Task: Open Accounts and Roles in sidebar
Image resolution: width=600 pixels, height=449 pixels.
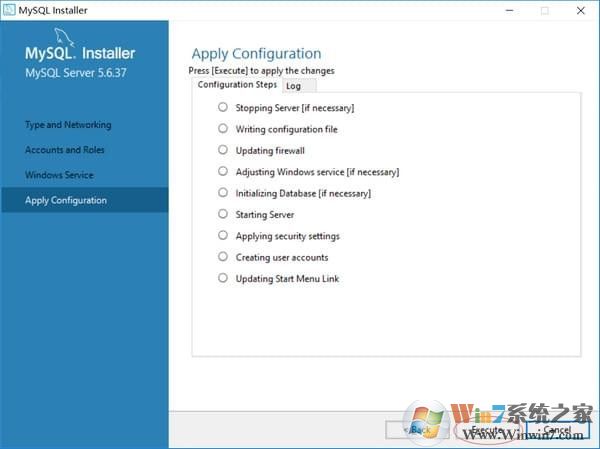Action: (65, 150)
